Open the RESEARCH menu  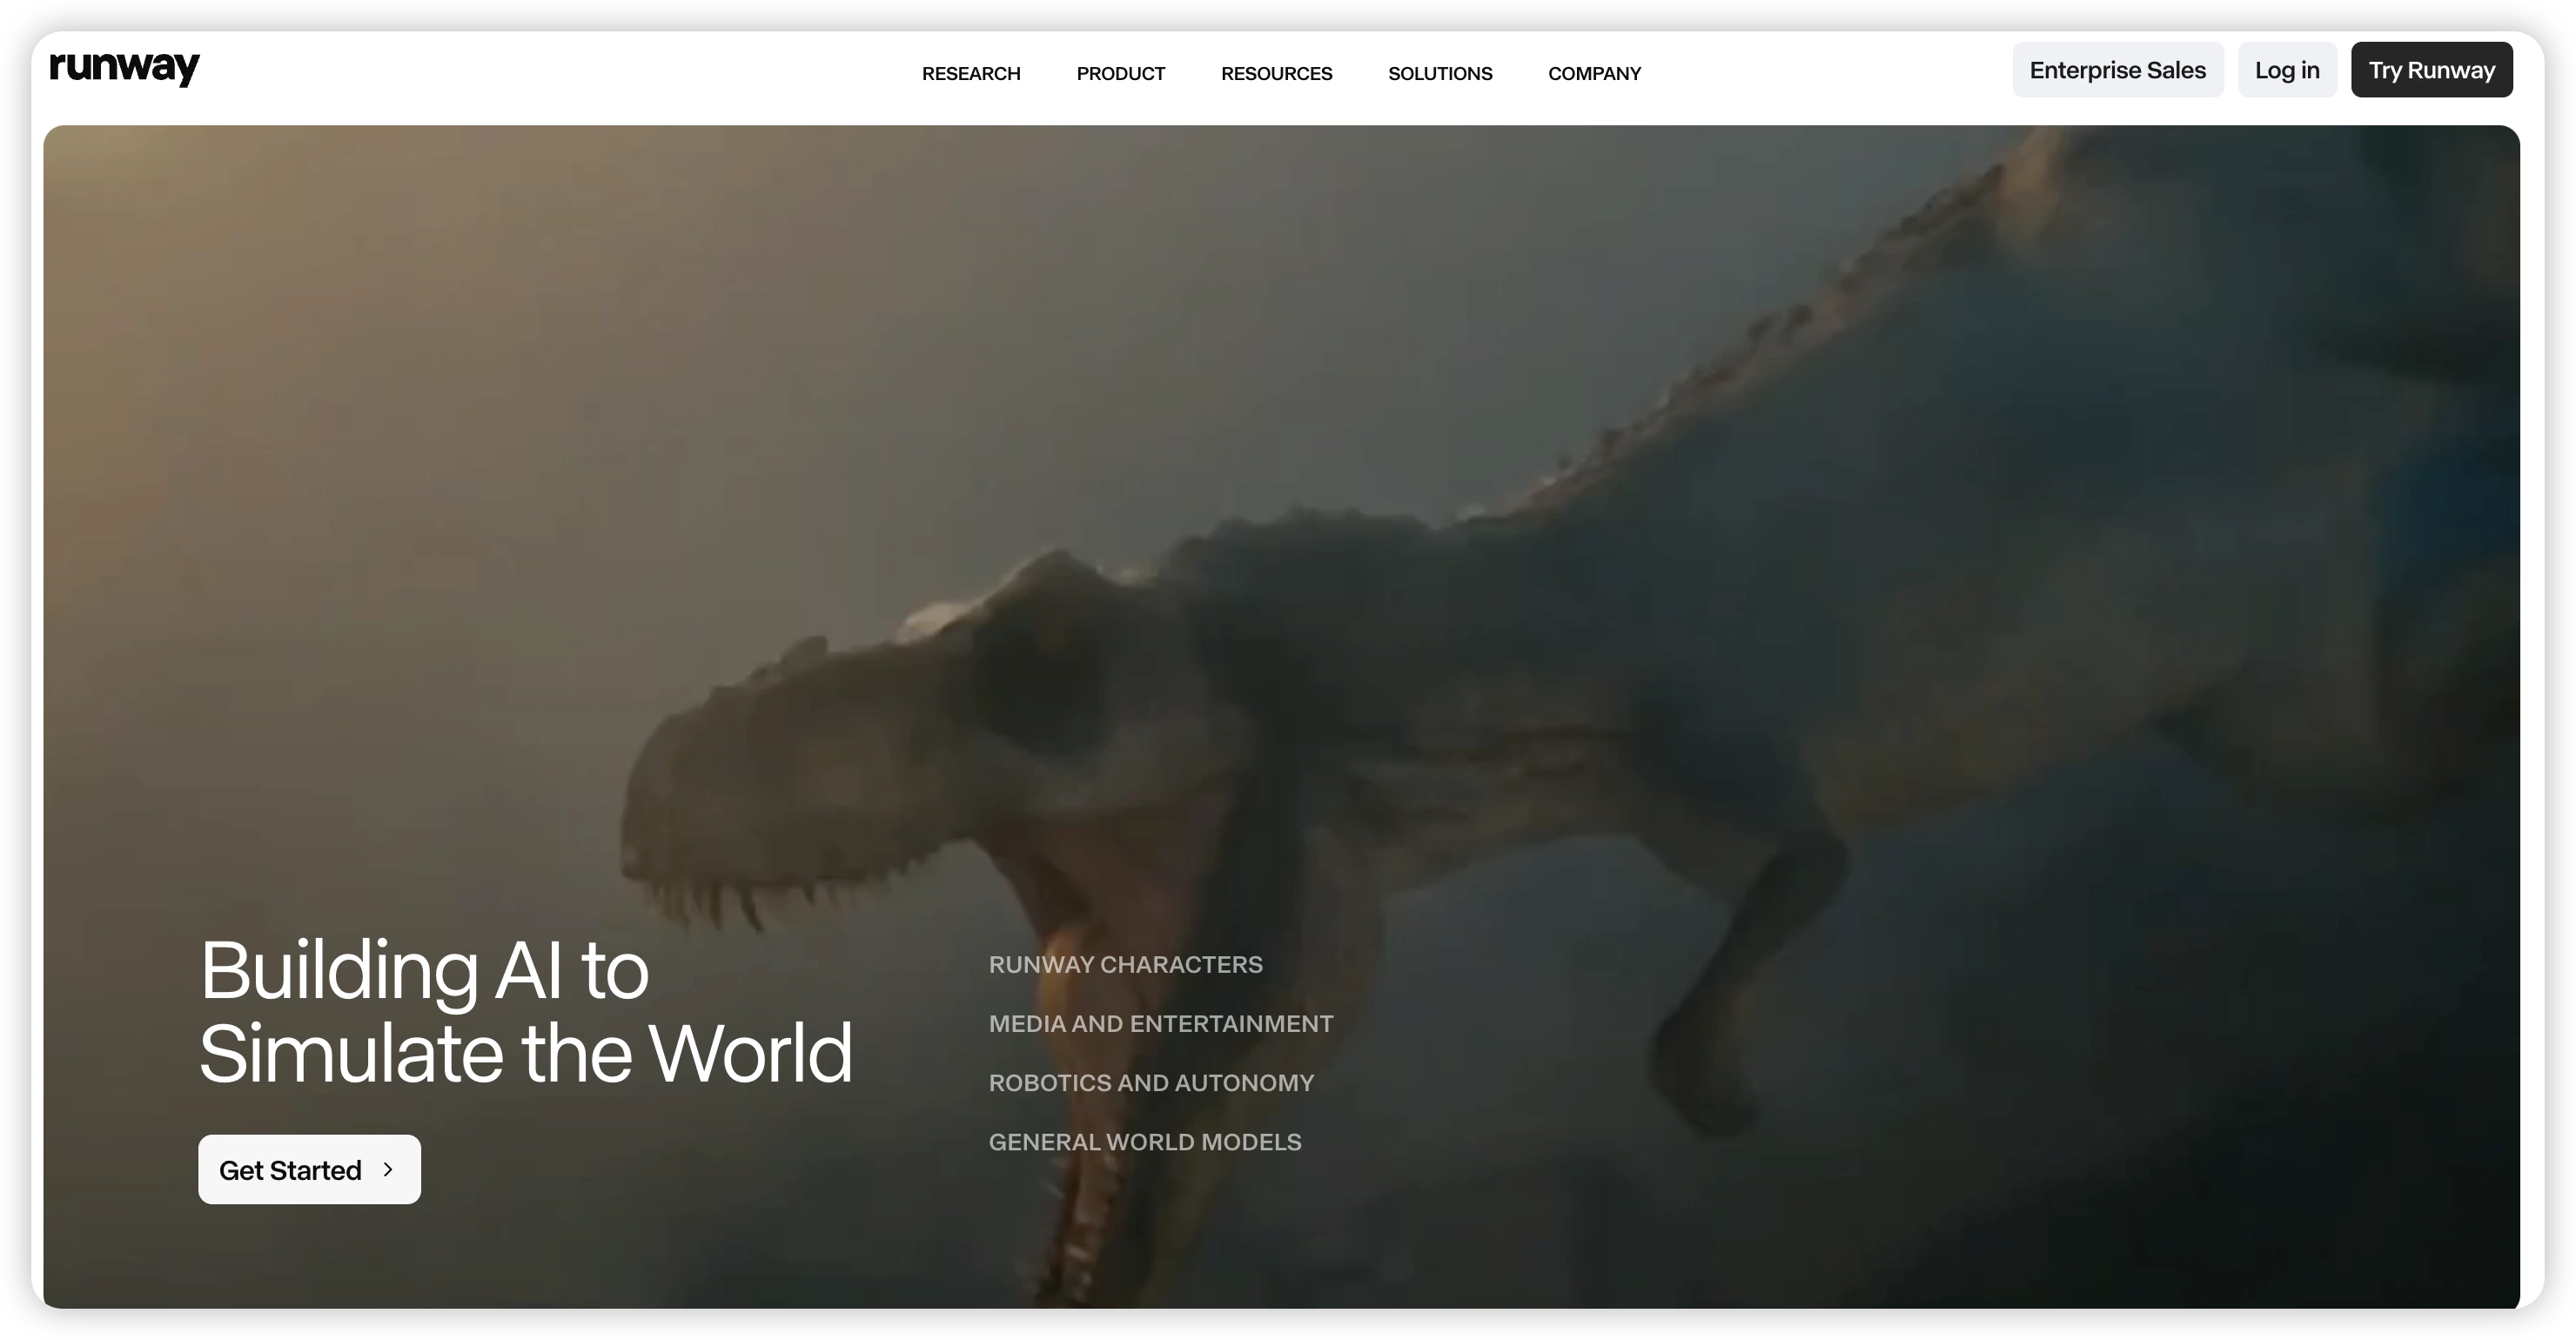[x=970, y=73]
